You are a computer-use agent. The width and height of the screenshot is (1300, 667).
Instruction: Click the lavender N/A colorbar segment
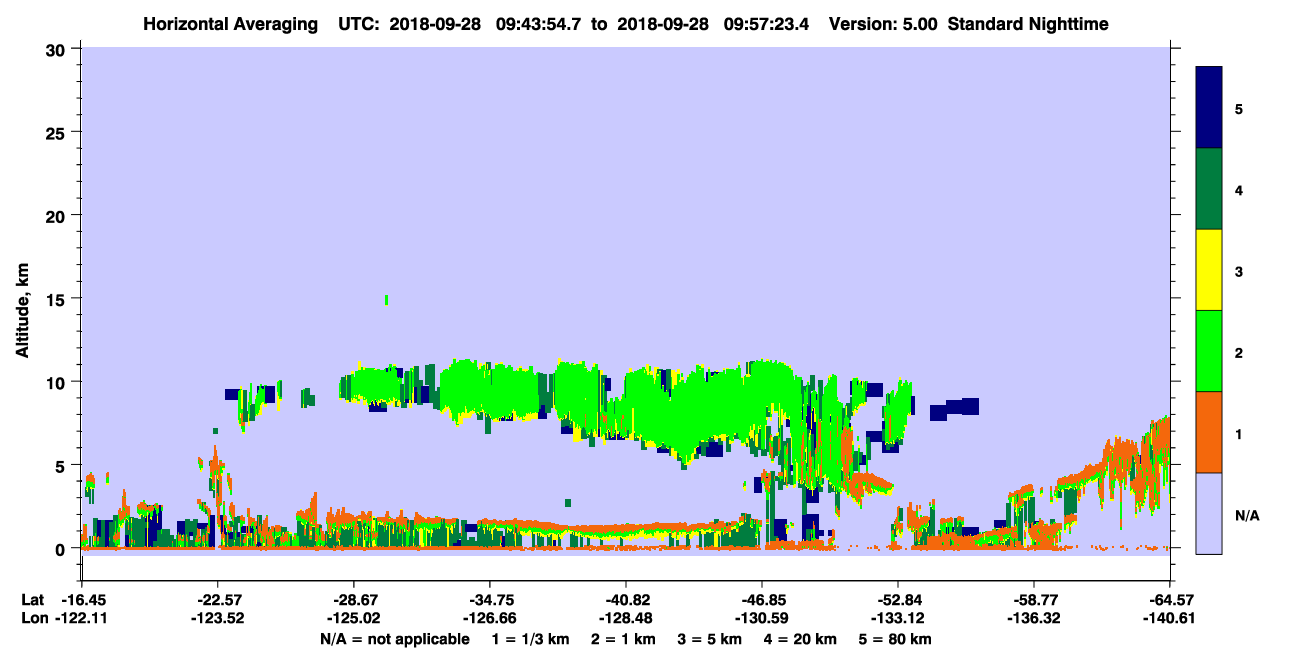tap(1209, 513)
